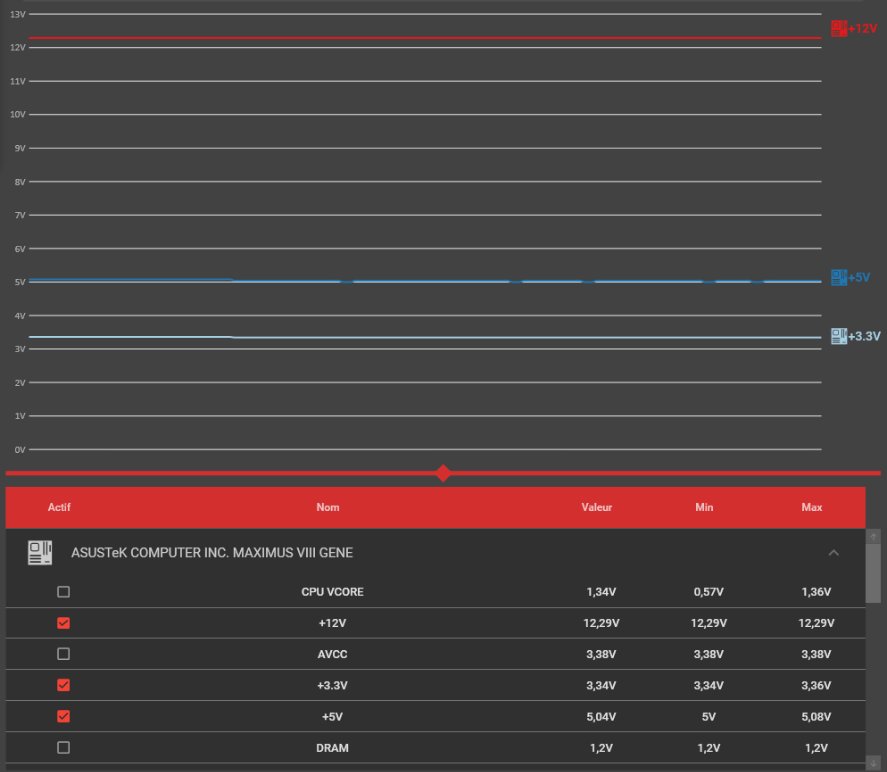Viewport: 887px width, 772px height.
Task: Enable the CPU VCORE checkbox
Action: (x=64, y=592)
